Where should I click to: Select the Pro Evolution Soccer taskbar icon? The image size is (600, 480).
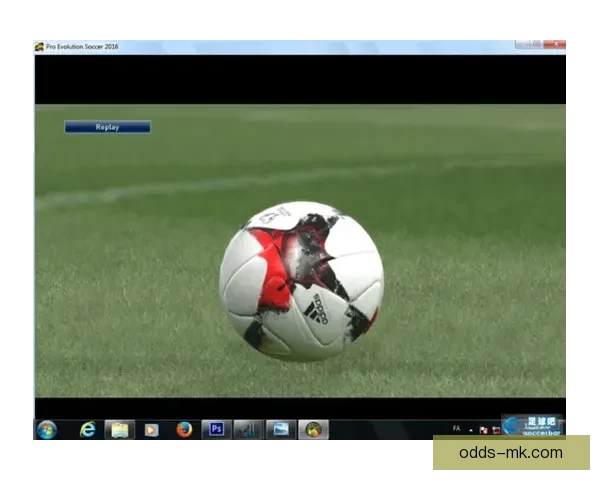(313, 429)
